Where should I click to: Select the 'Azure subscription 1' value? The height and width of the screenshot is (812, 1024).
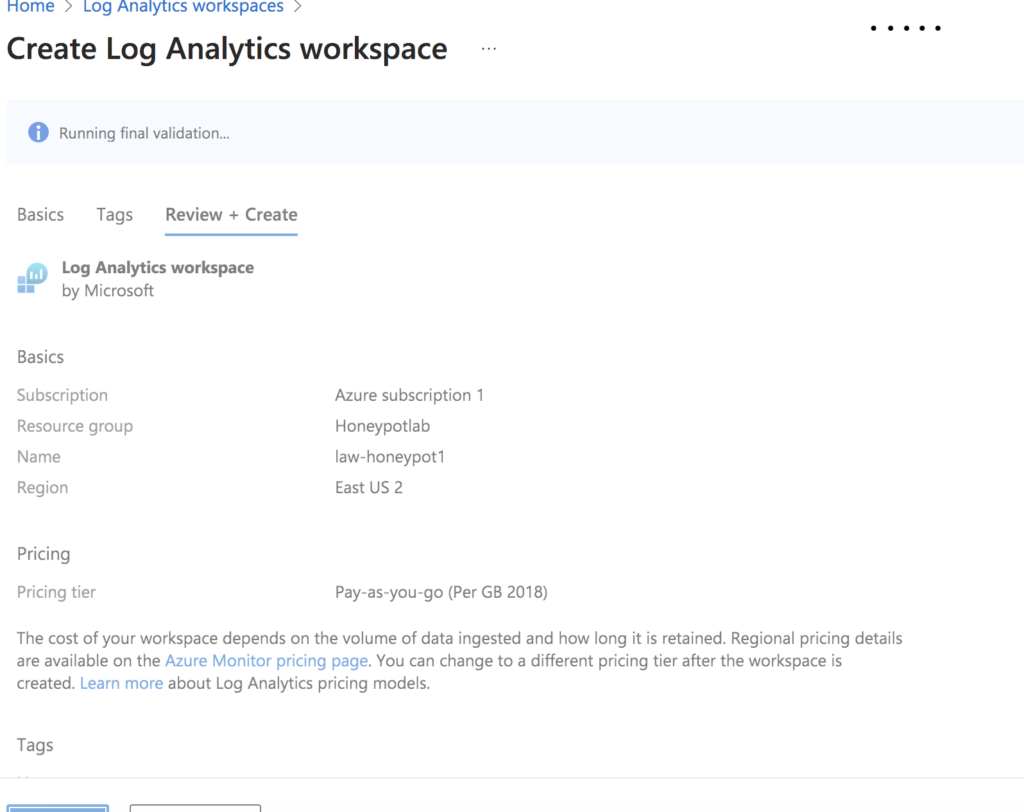click(x=409, y=395)
